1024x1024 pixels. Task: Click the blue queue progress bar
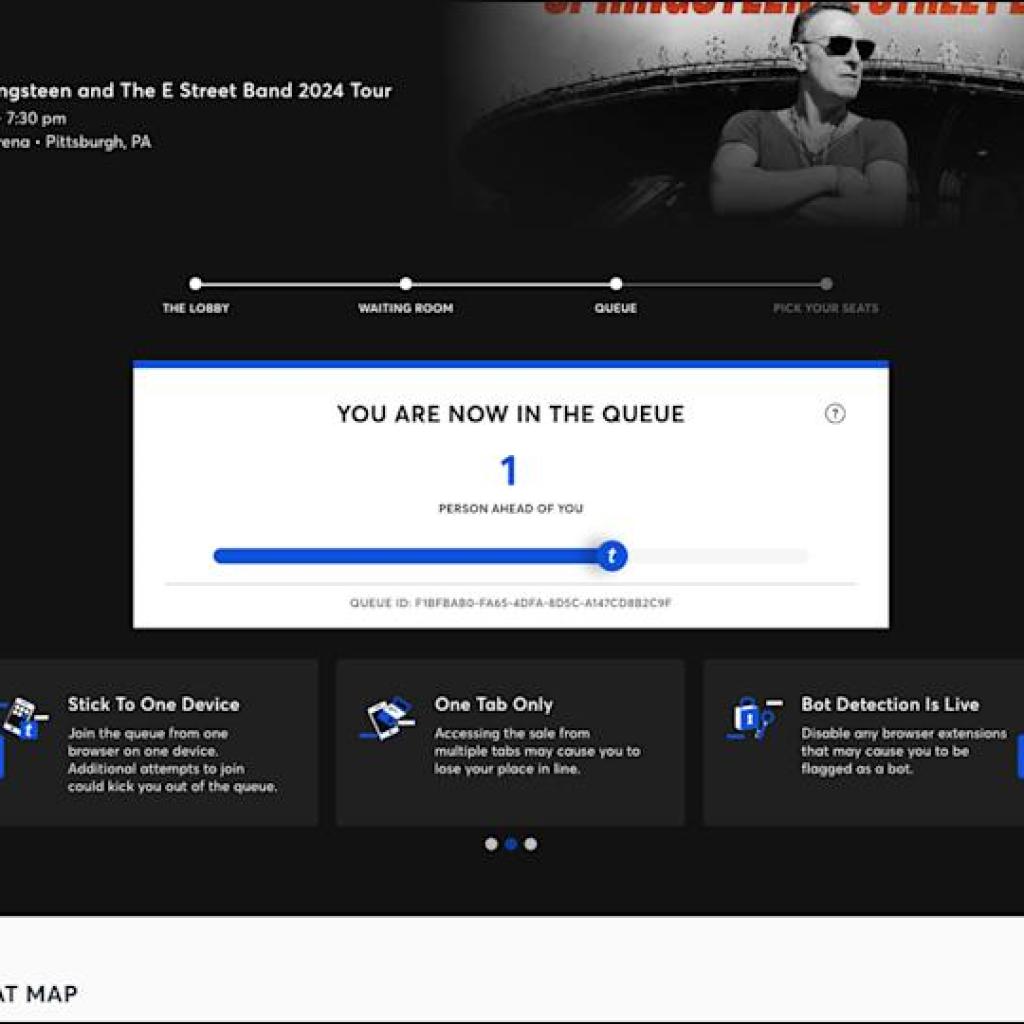(x=400, y=556)
